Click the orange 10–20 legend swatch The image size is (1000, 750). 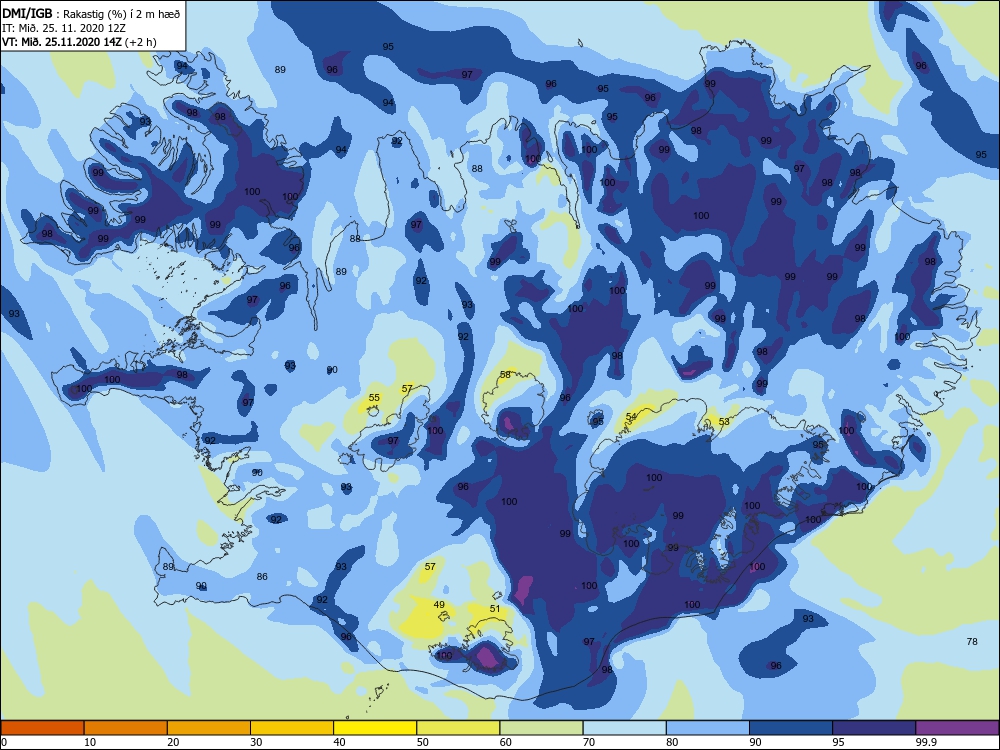pos(126,728)
